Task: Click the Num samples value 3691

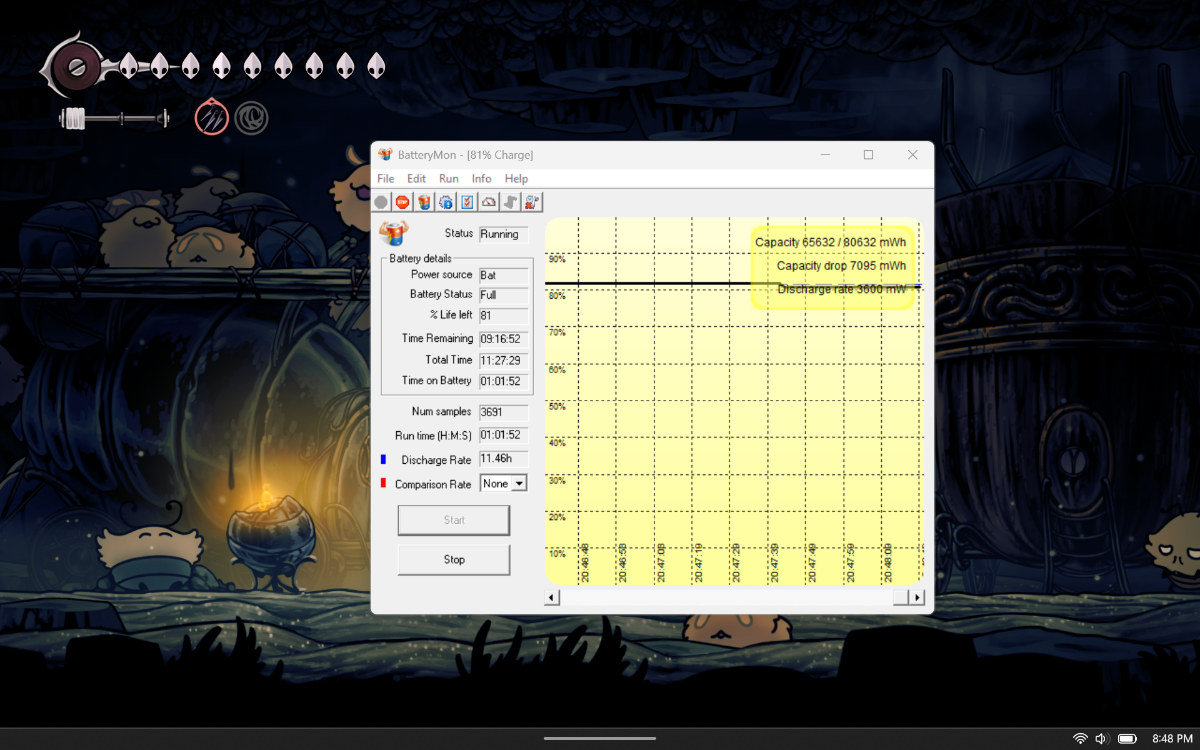Action: (503, 412)
